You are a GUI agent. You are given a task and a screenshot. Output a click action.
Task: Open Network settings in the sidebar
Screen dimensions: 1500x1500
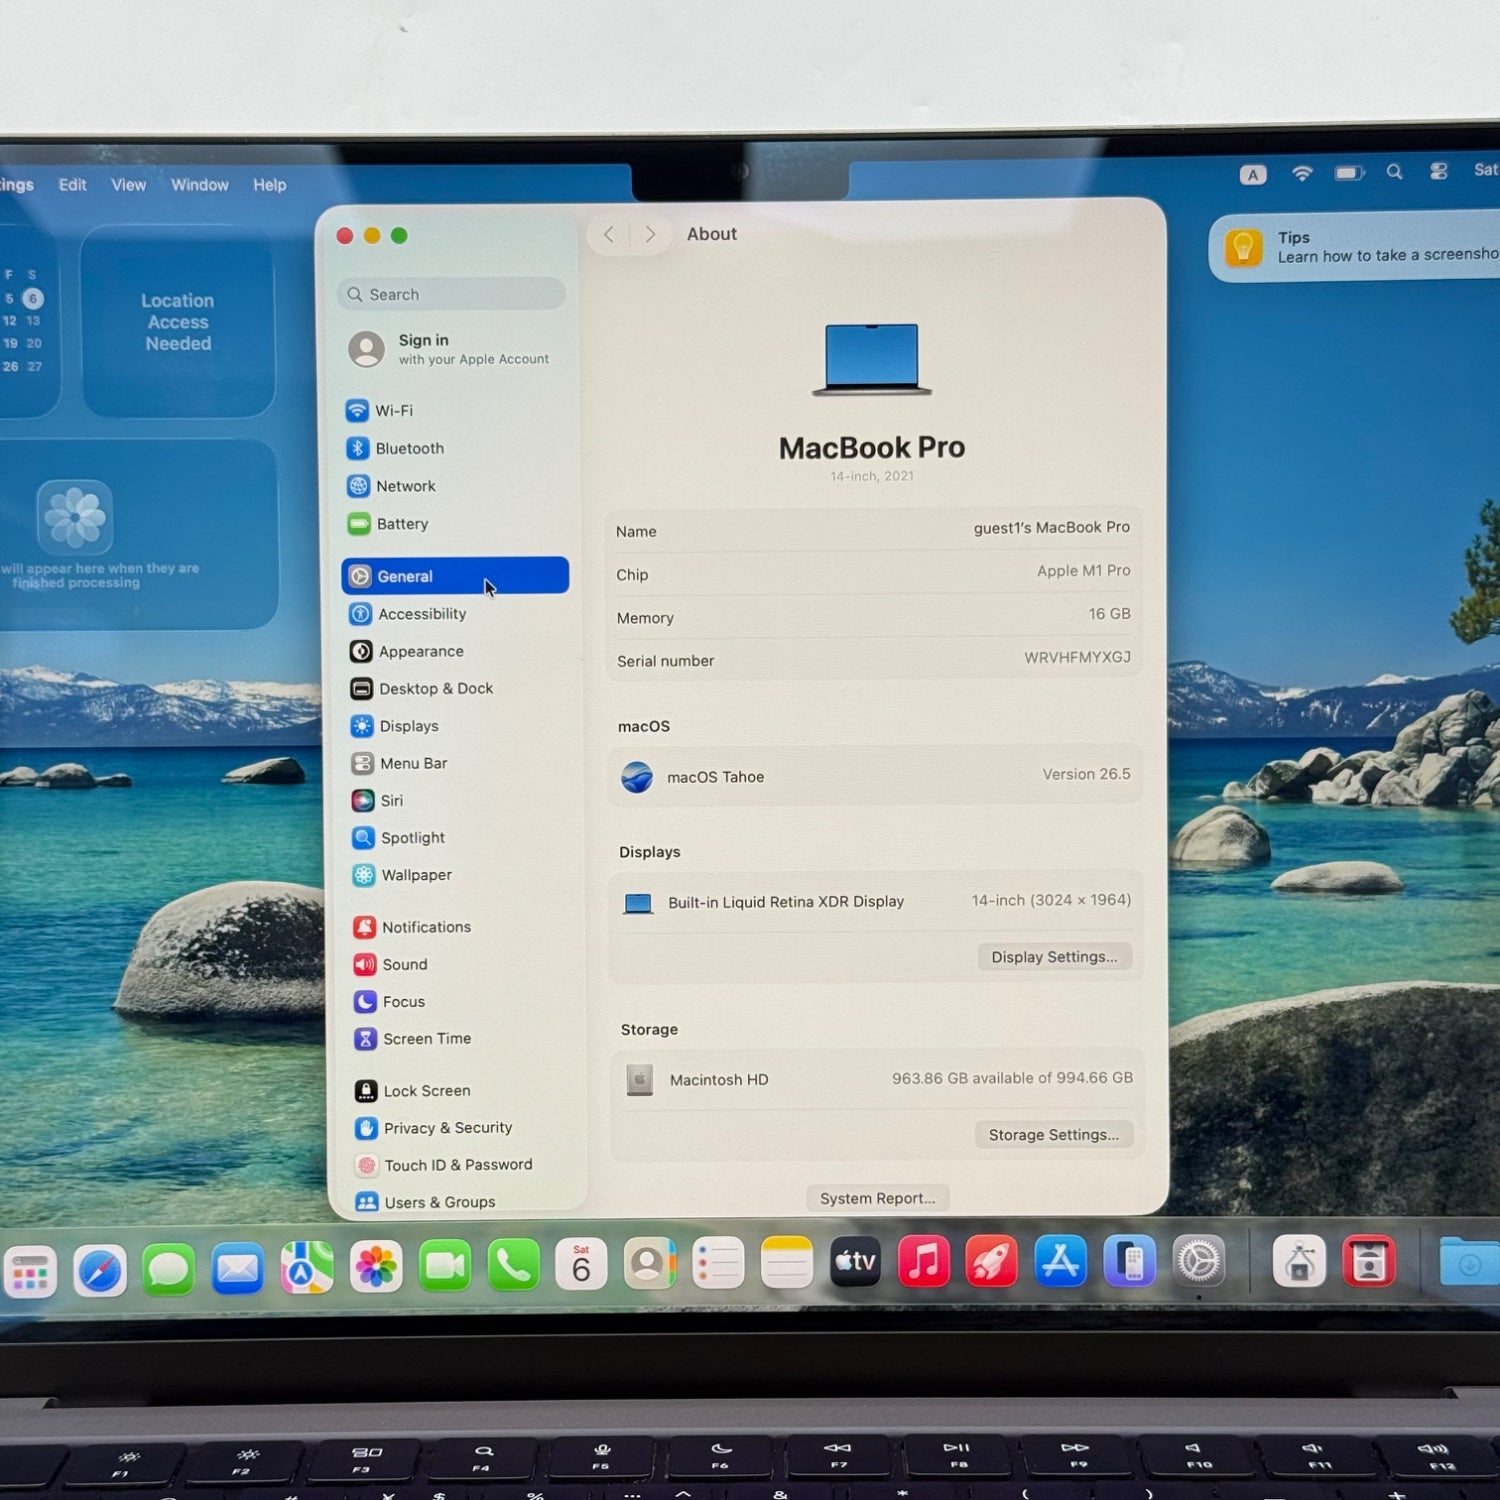click(x=455, y=486)
